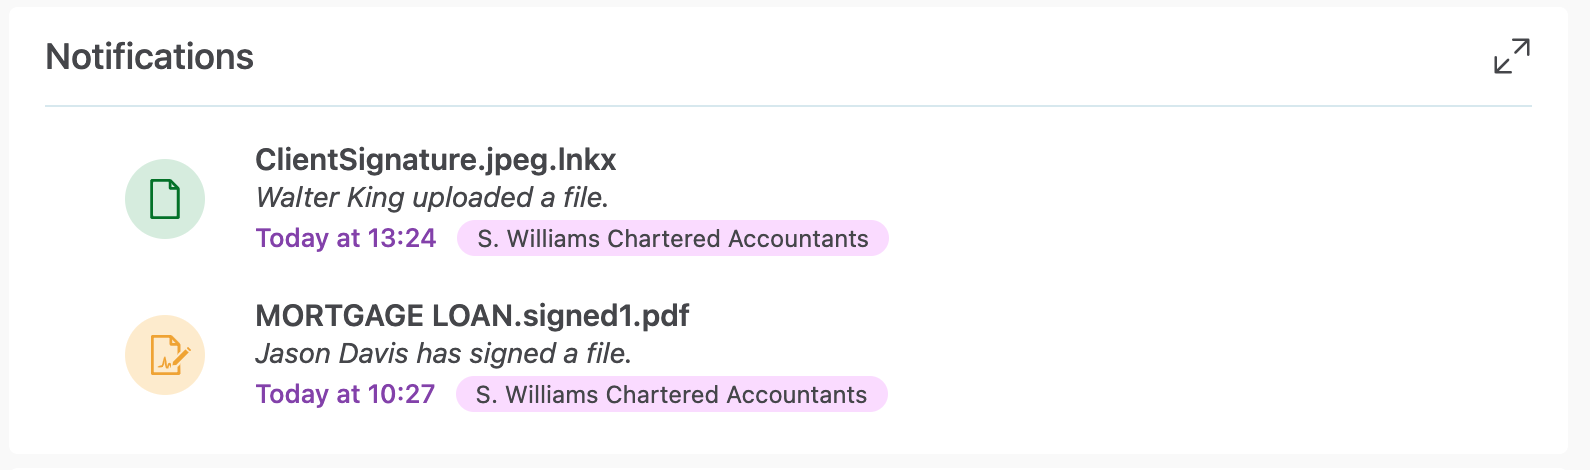Click the 13:24 time value
The width and height of the screenshot is (1590, 470).
[x=402, y=238]
